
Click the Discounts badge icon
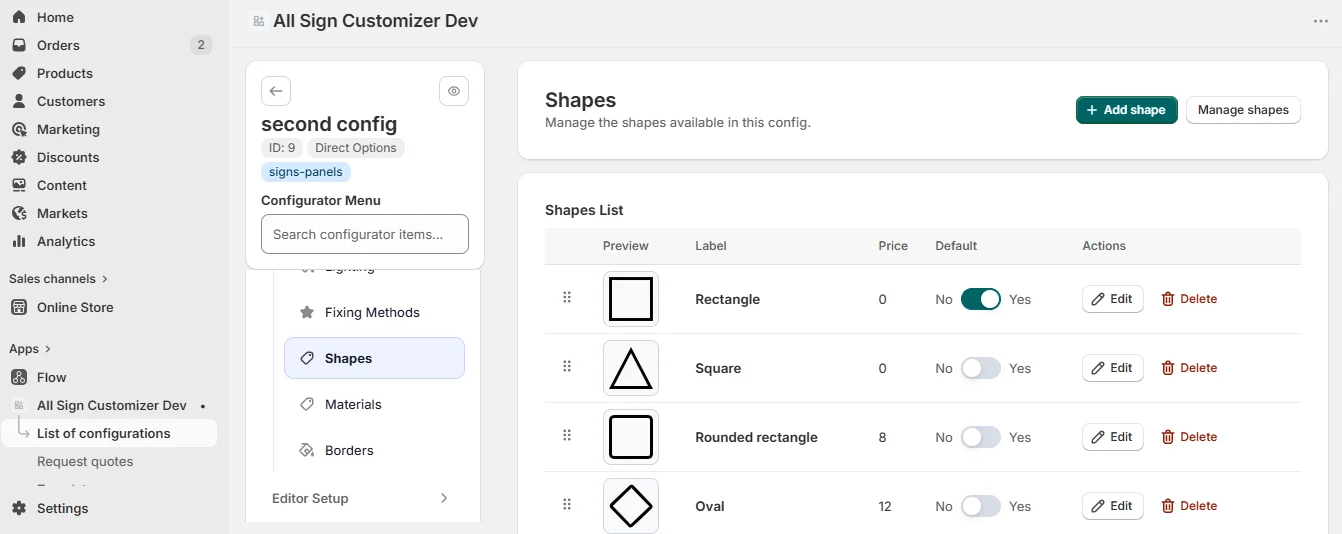click(x=19, y=157)
